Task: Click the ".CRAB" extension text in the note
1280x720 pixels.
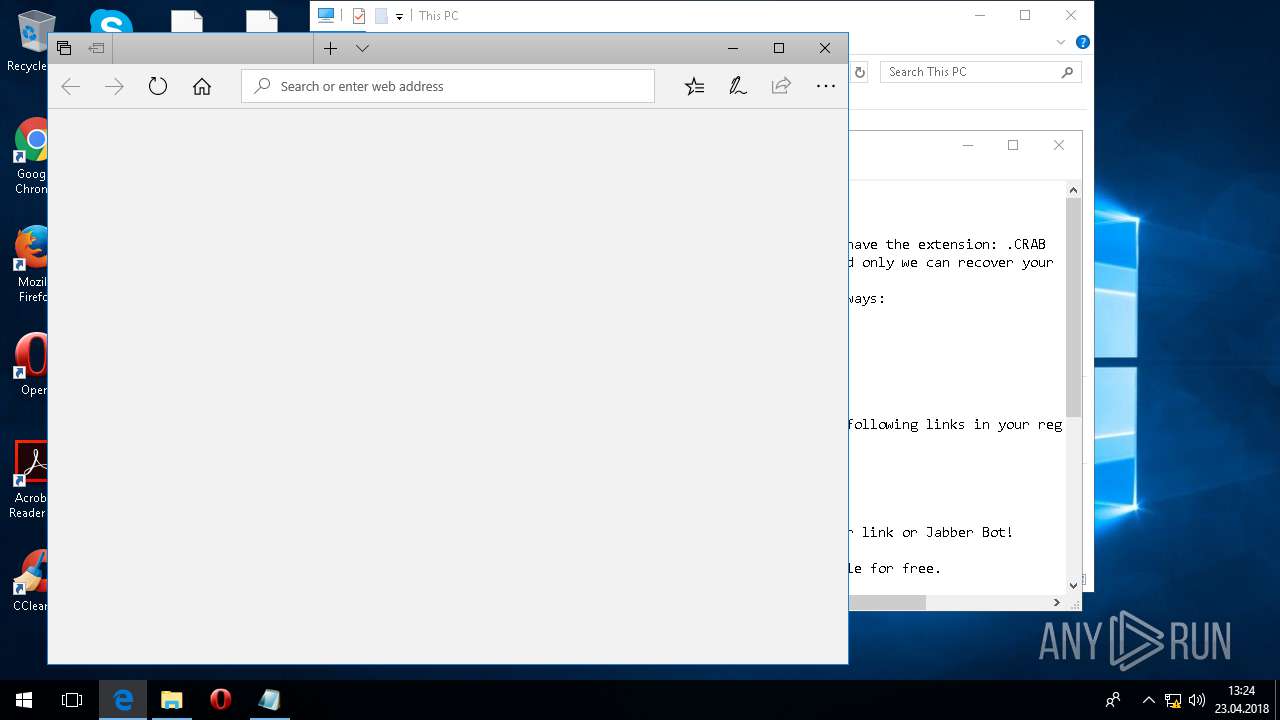Action: [x=1026, y=244]
